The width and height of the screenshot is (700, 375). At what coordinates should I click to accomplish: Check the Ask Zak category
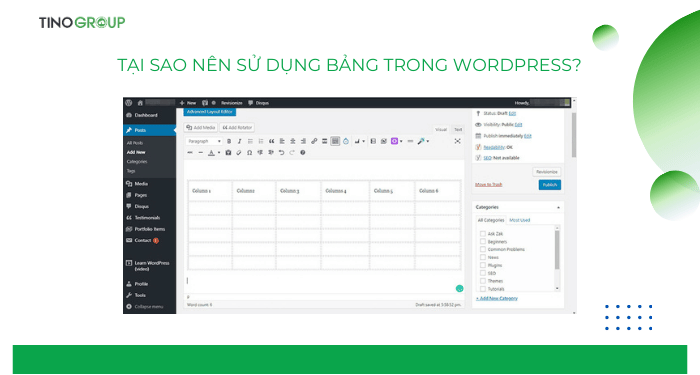click(x=483, y=234)
